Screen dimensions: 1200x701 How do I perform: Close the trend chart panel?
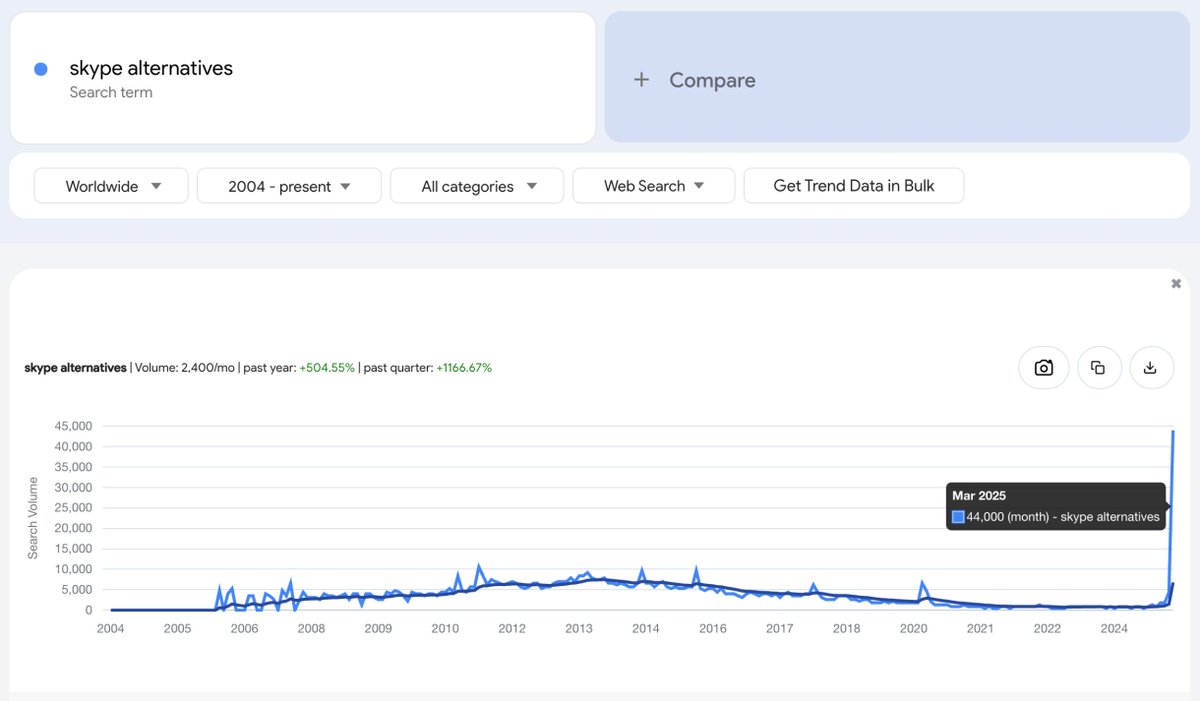(1176, 284)
